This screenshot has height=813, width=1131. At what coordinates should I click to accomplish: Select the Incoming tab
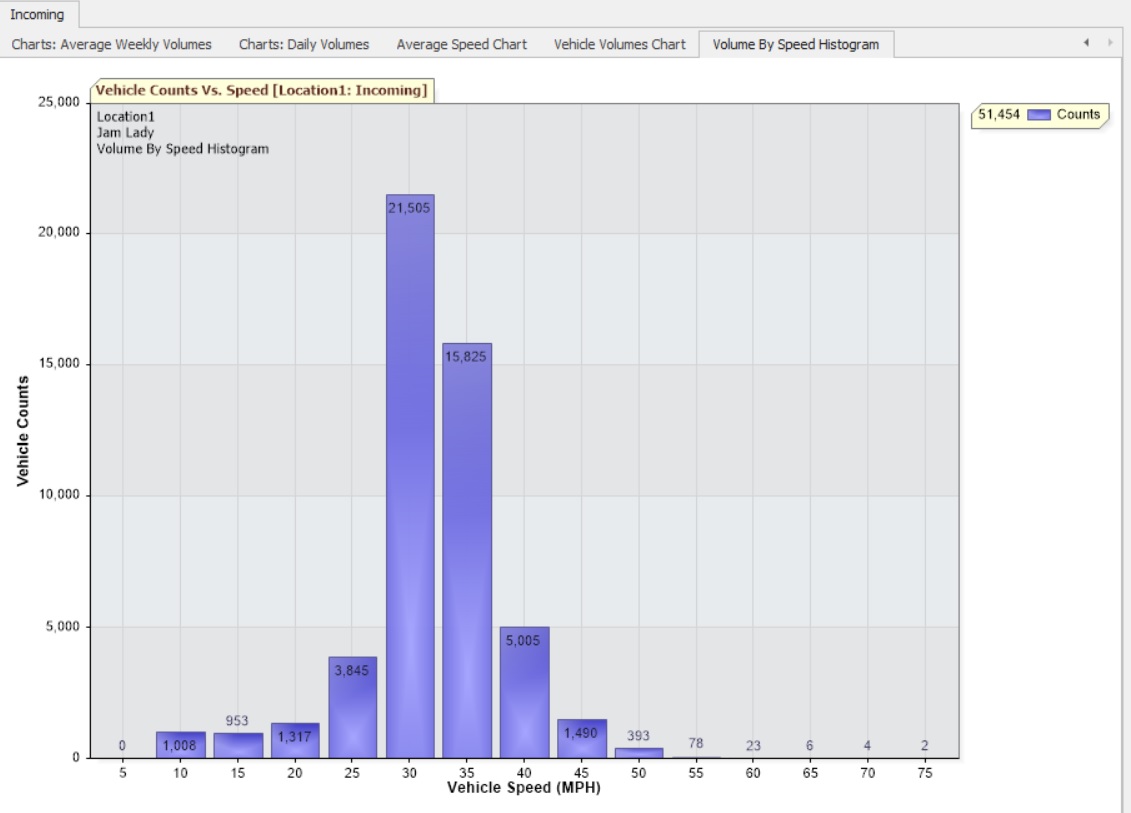pos(38,14)
